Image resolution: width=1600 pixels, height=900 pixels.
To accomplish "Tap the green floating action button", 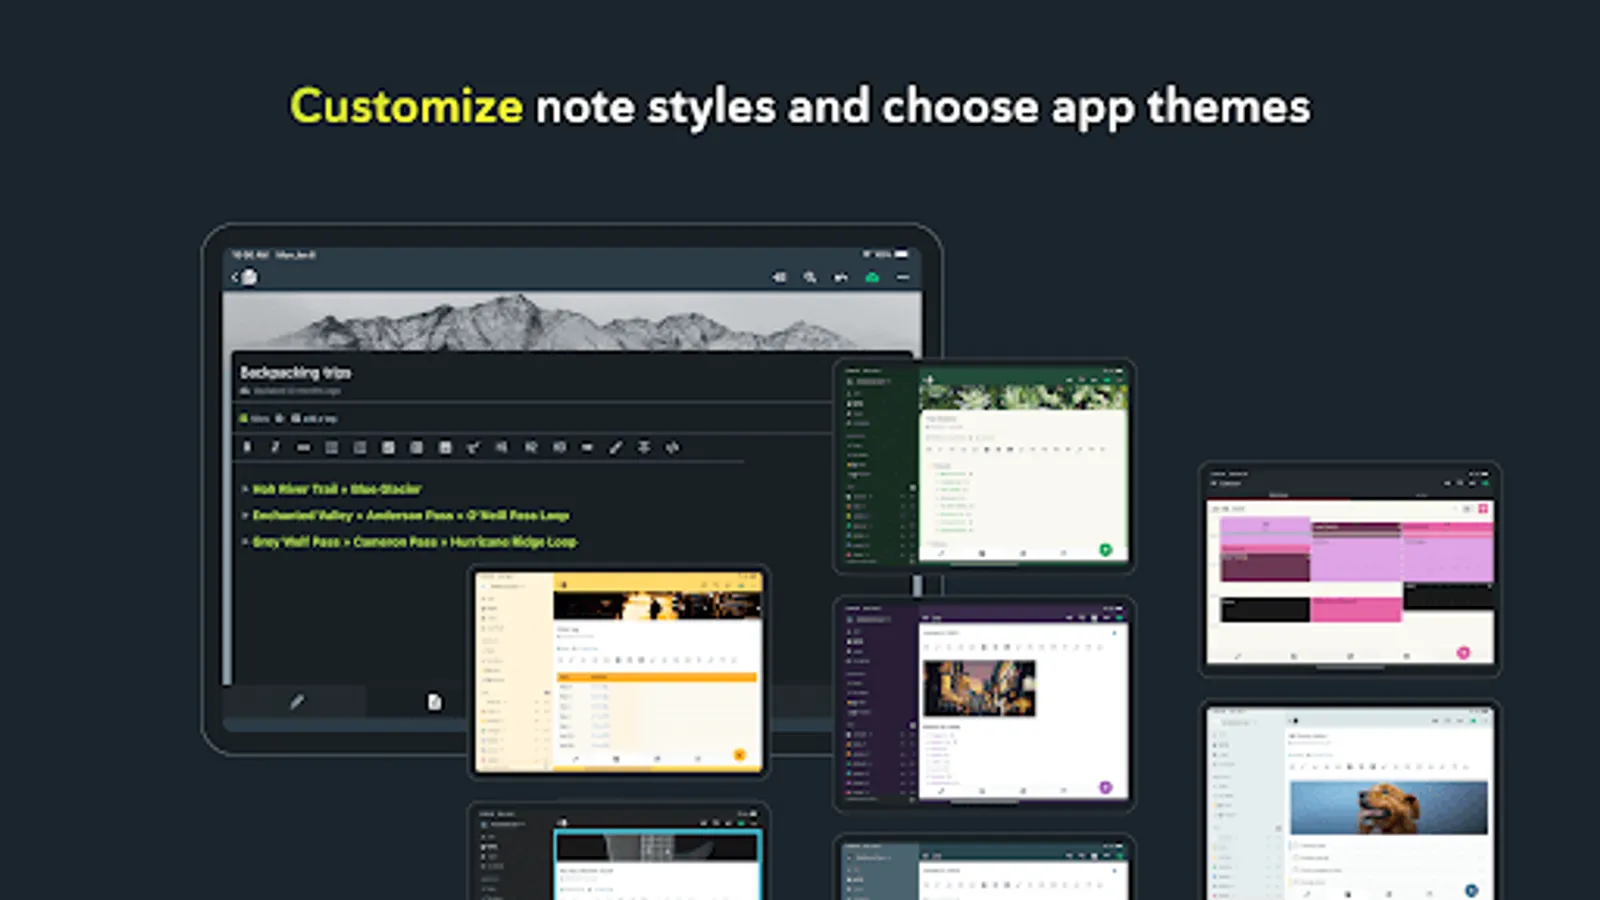I will [x=1105, y=549].
